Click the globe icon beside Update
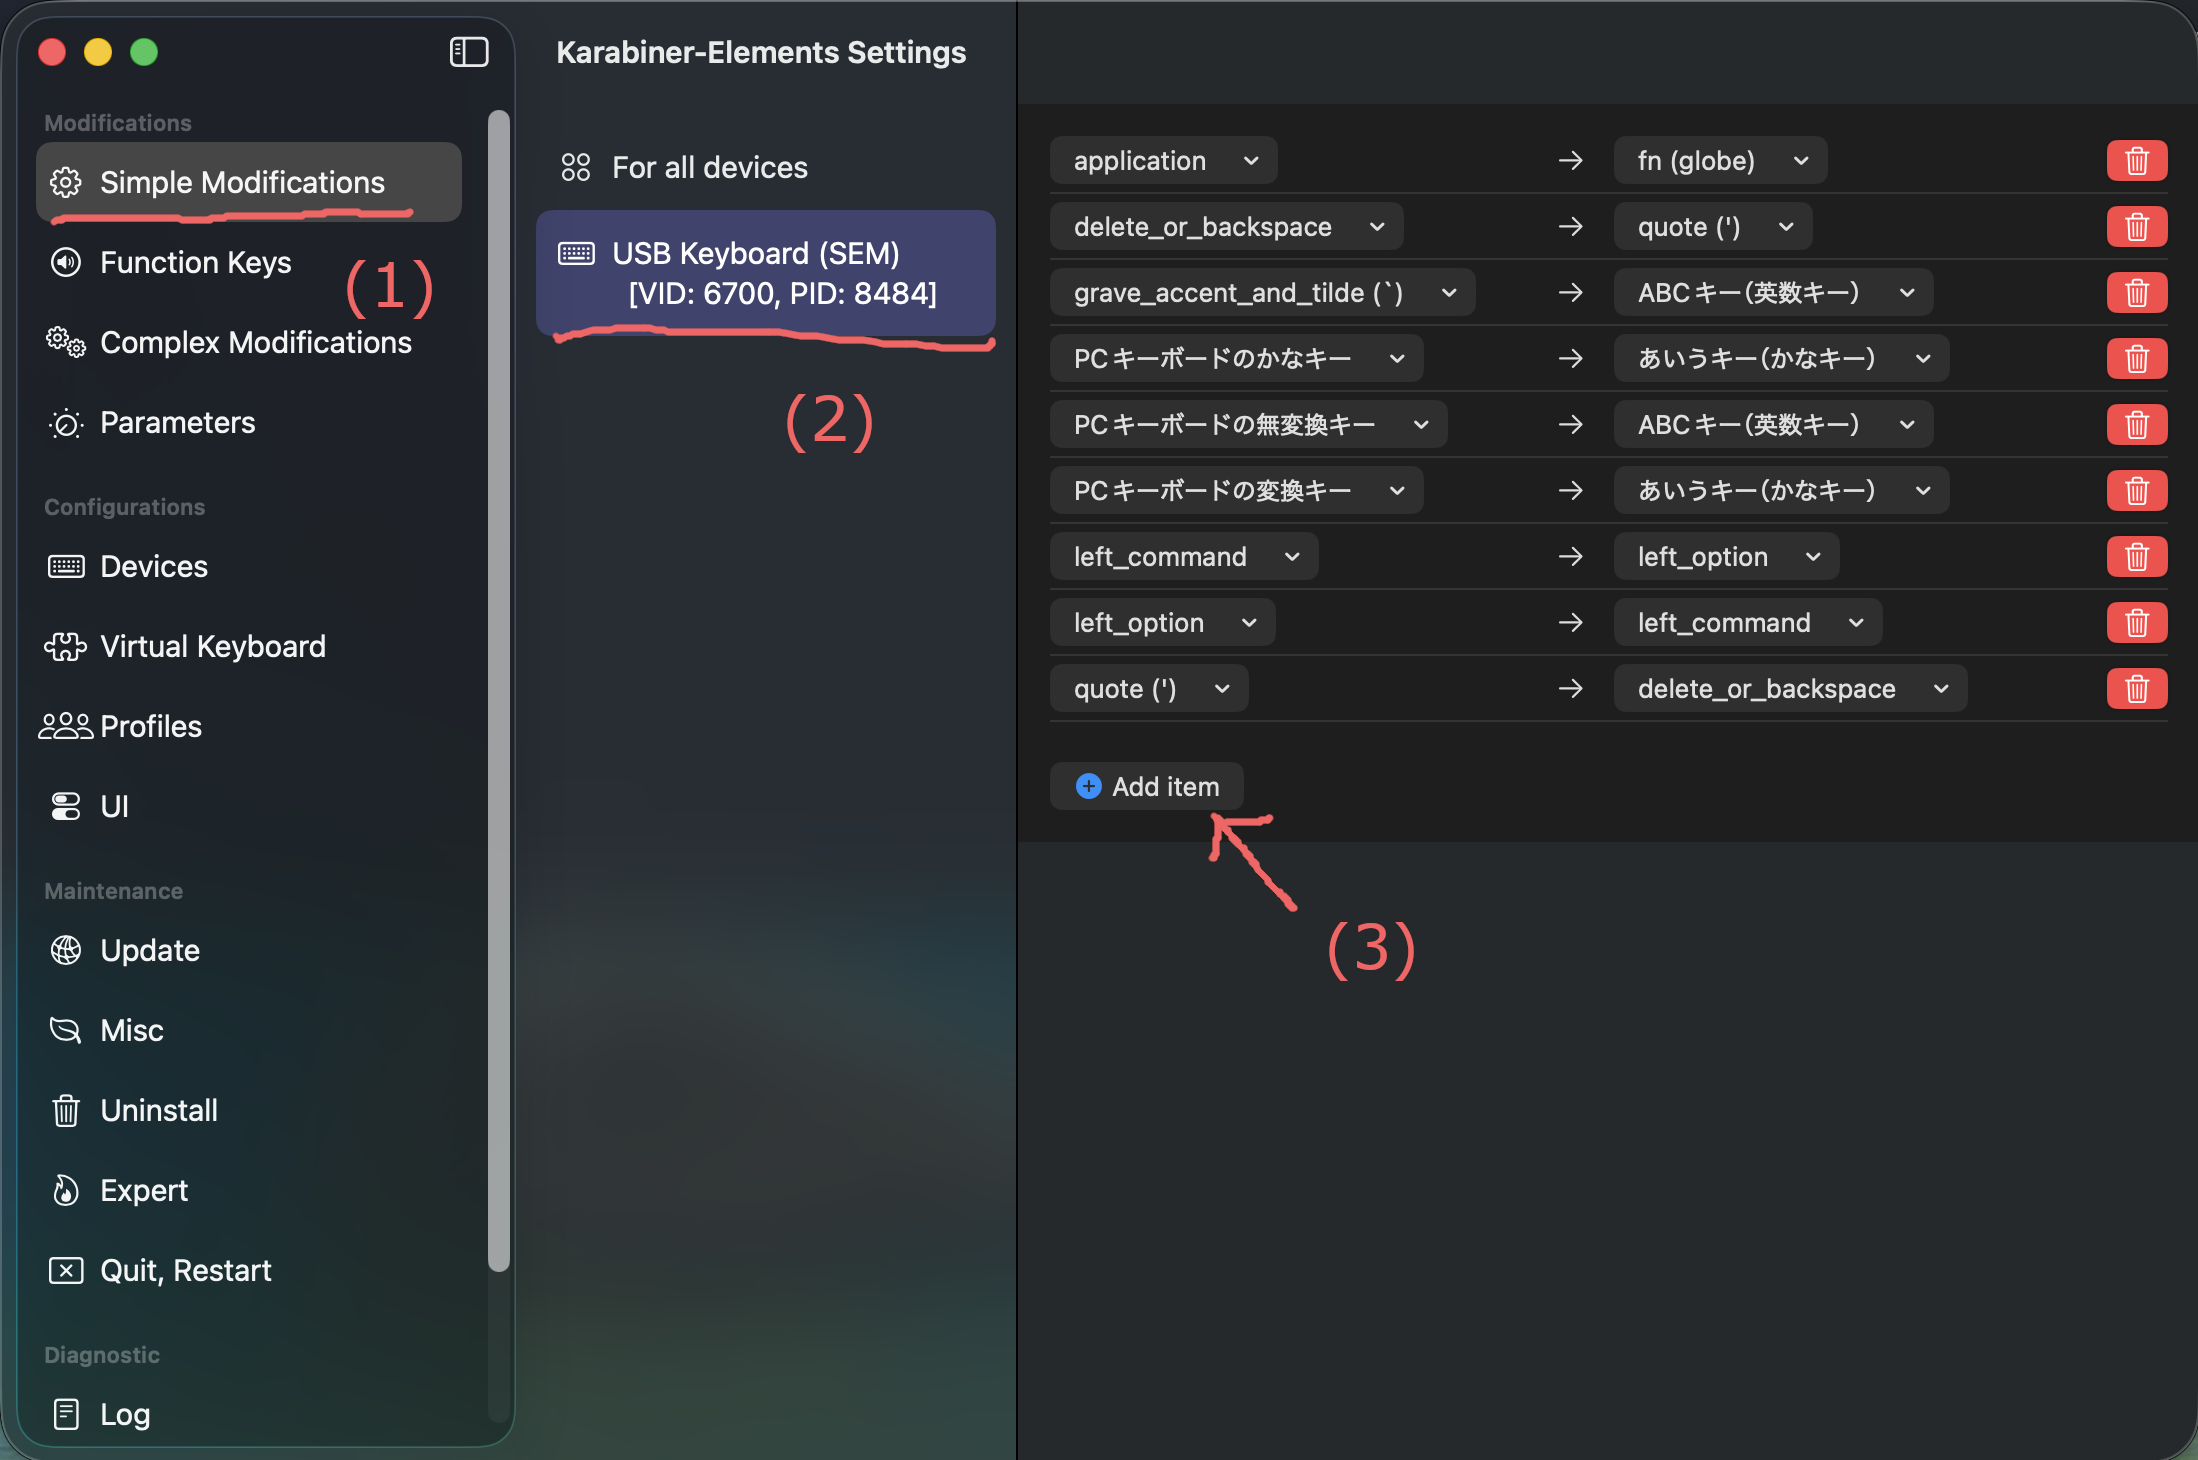Image resolution: width=2198 pixels, height=1460 pixels. click(x=66, y=950)
